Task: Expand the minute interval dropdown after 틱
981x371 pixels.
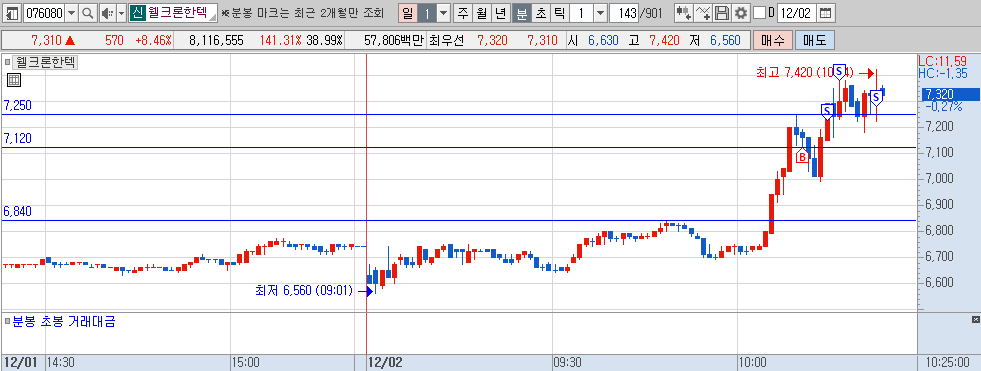Action: pos(600,13)
